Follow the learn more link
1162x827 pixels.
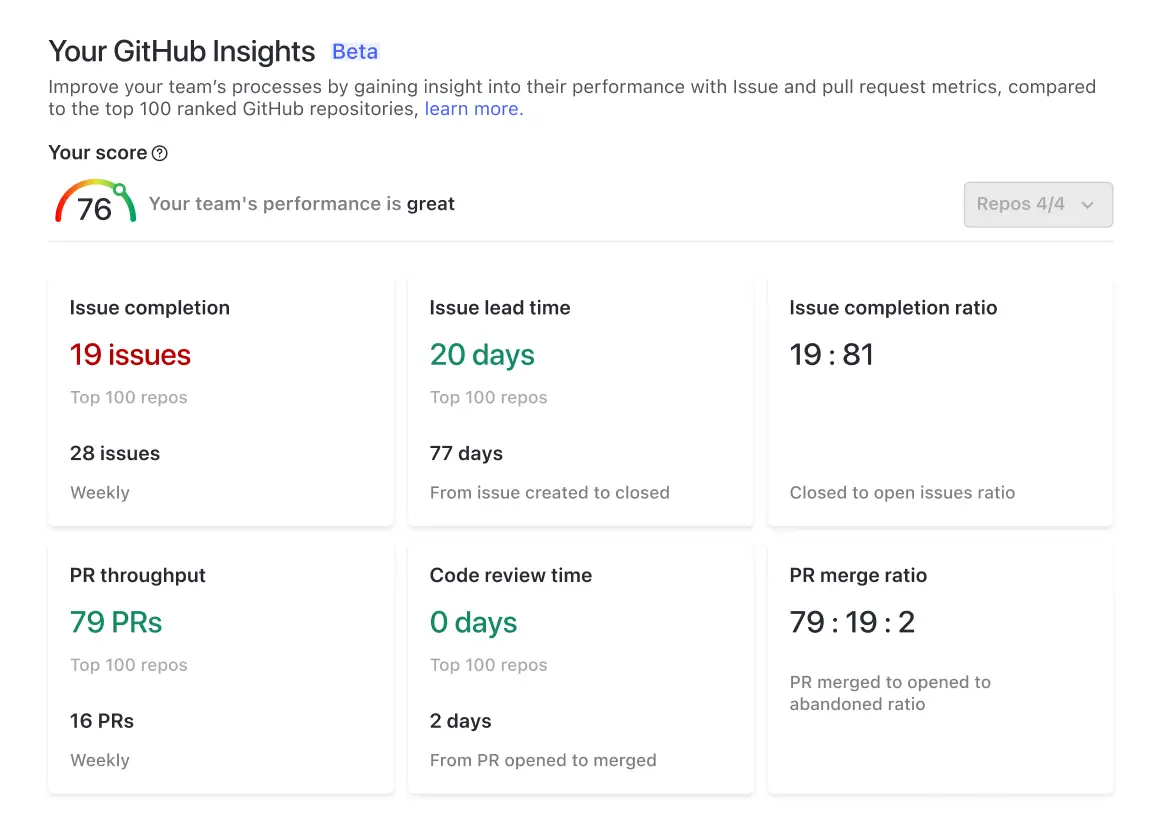473,109
